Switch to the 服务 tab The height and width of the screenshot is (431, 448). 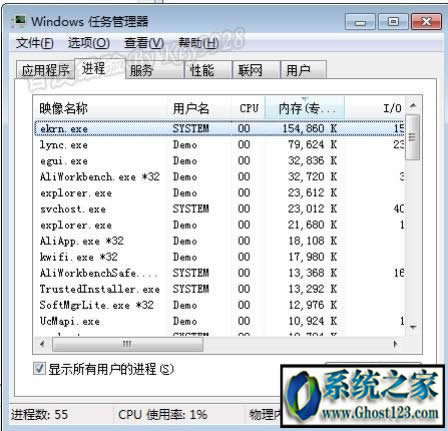tap(155, 70)
